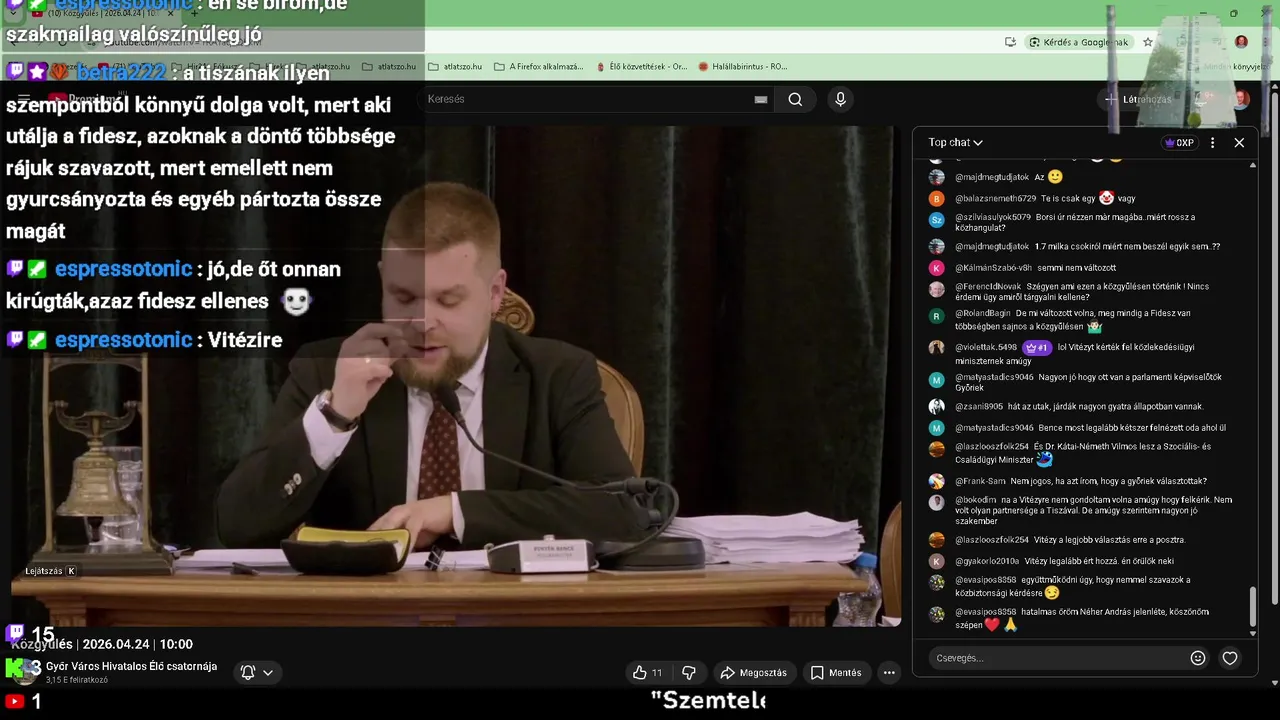The width and height of the screenshot is (1280, 720).
Task: Open notification bell dropdown for channel
Action: (257, 673)
